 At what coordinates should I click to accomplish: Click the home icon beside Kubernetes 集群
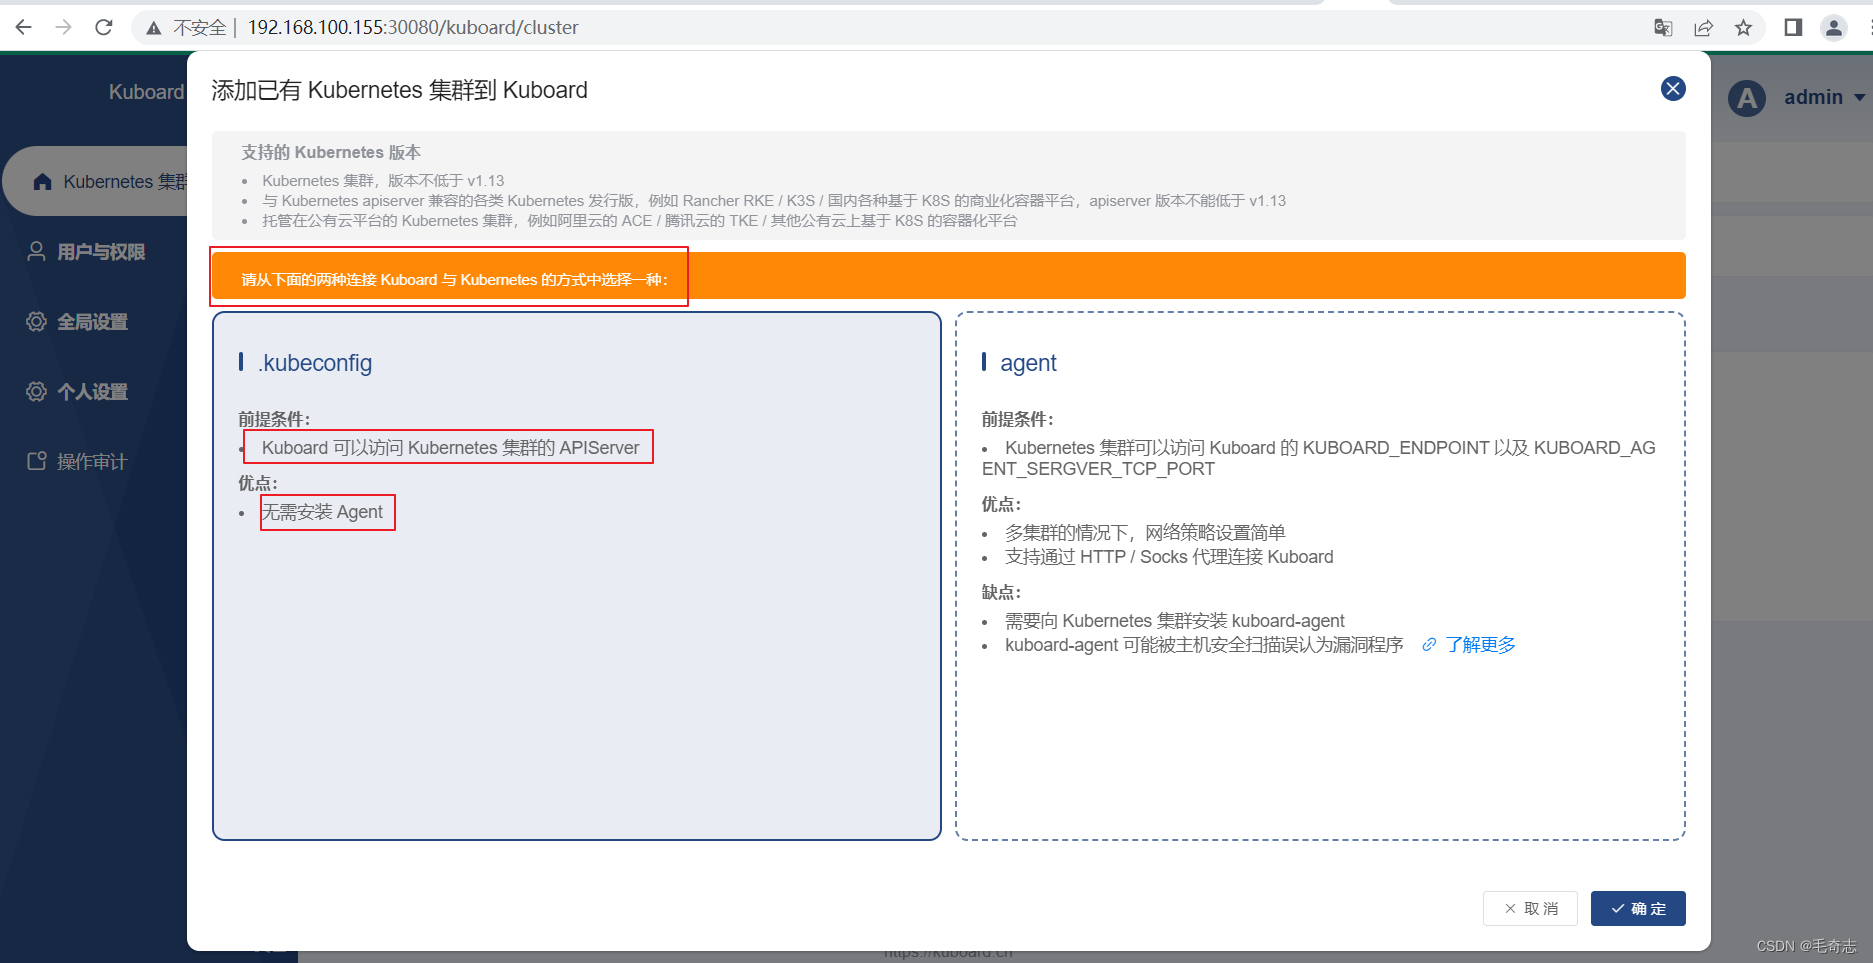click(42, 181)
